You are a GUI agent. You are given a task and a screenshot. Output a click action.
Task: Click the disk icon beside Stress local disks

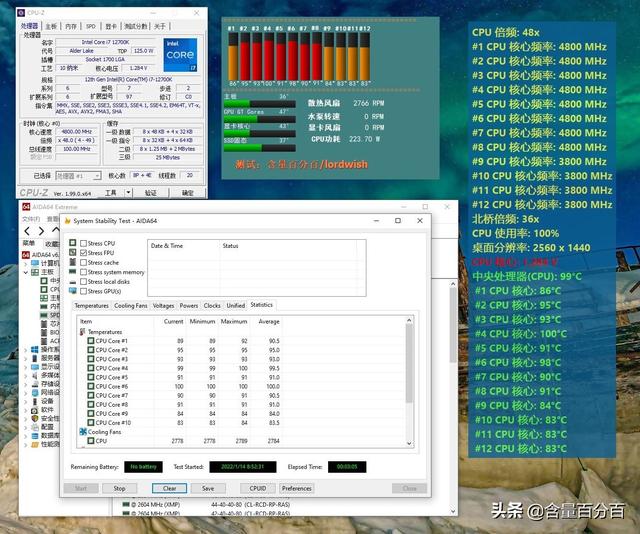73,282
